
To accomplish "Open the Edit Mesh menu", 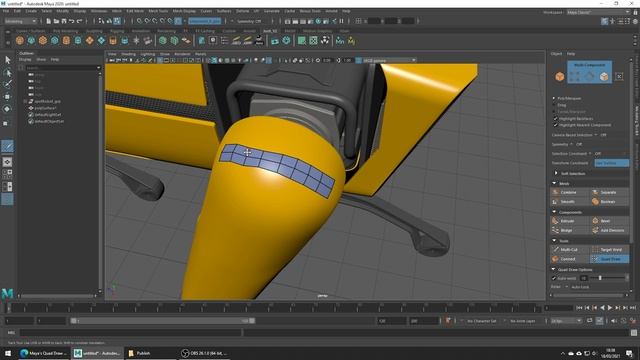I will [135, 11].
